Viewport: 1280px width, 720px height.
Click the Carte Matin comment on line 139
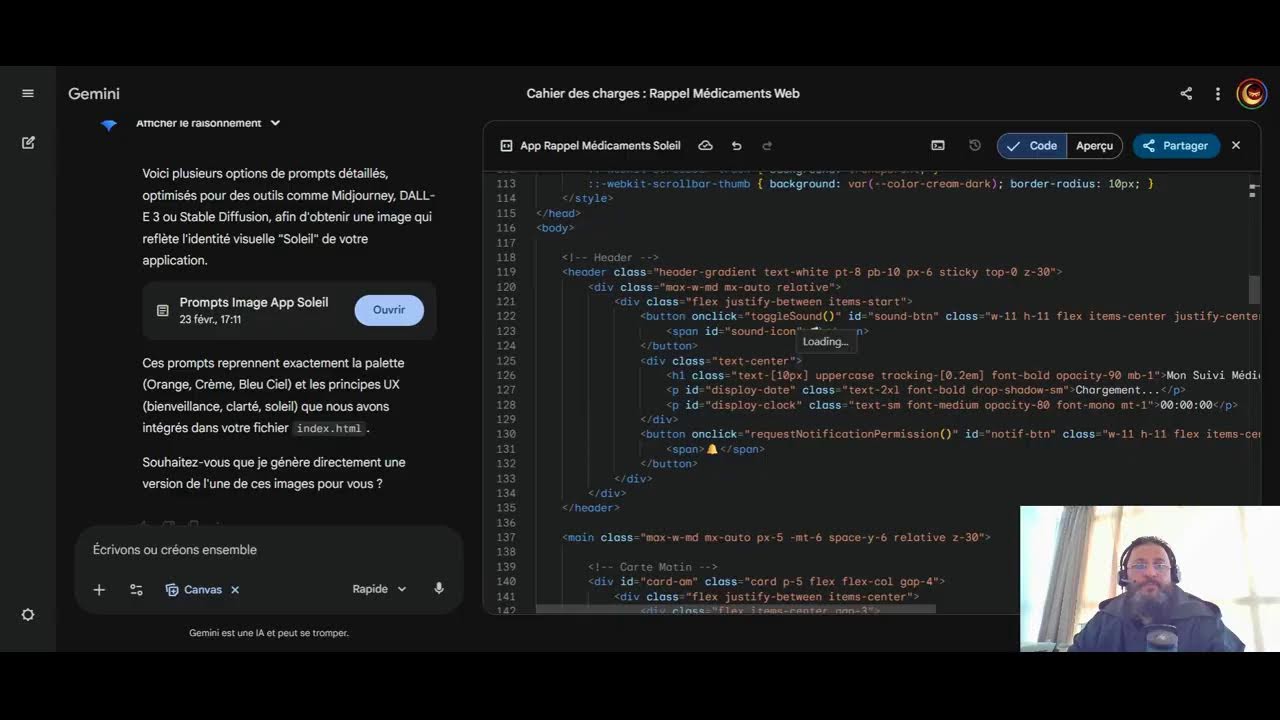click(x=652, y=567)
